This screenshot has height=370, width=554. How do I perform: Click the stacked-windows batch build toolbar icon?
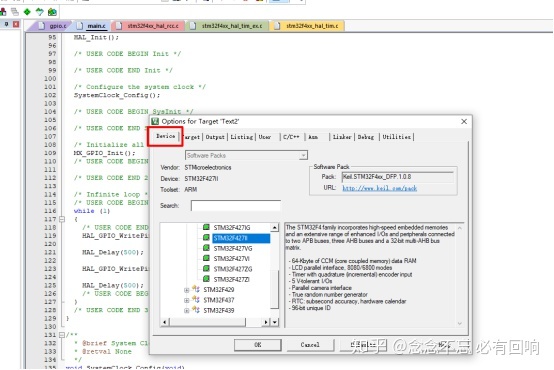click(15, 12)
